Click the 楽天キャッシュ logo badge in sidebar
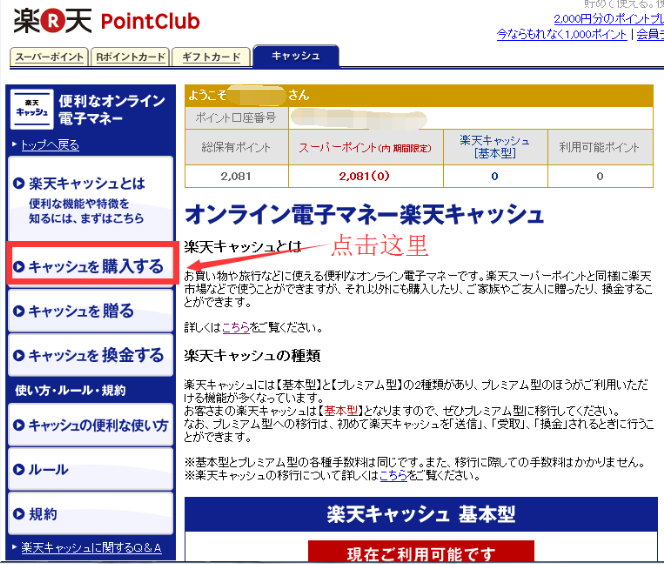This screenshot has width=664, height=564. 32,109
